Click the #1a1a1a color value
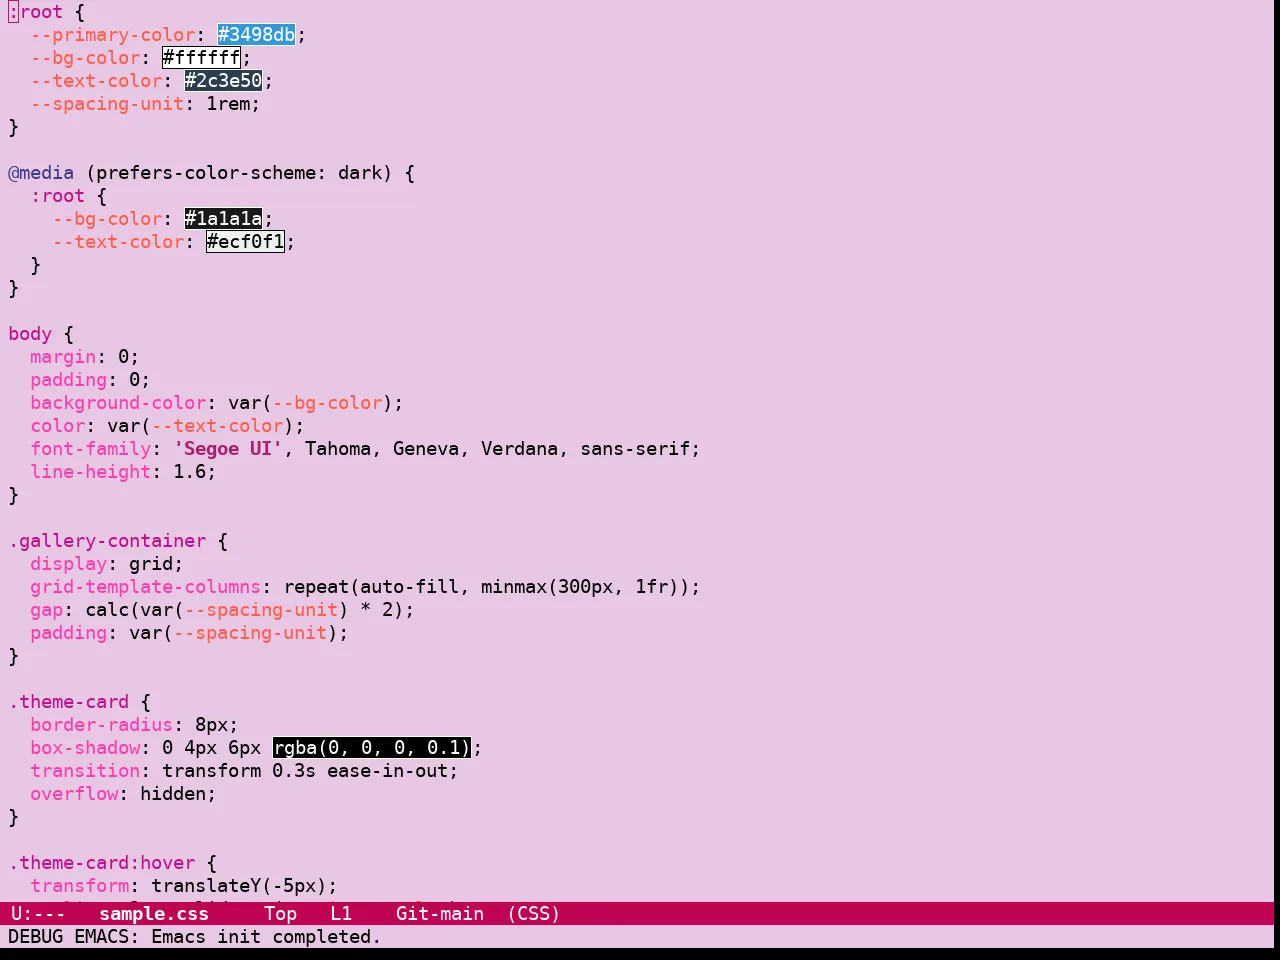 click(223, 219)
